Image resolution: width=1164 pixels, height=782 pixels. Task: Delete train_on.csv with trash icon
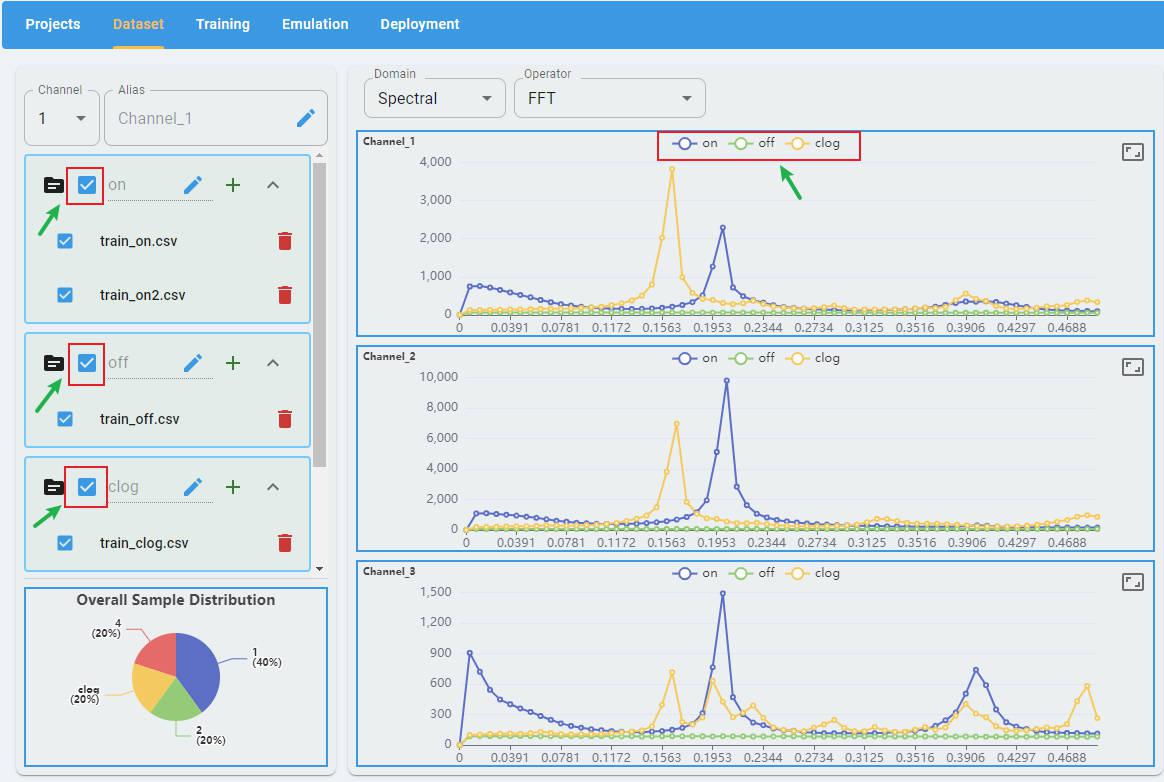285,241
